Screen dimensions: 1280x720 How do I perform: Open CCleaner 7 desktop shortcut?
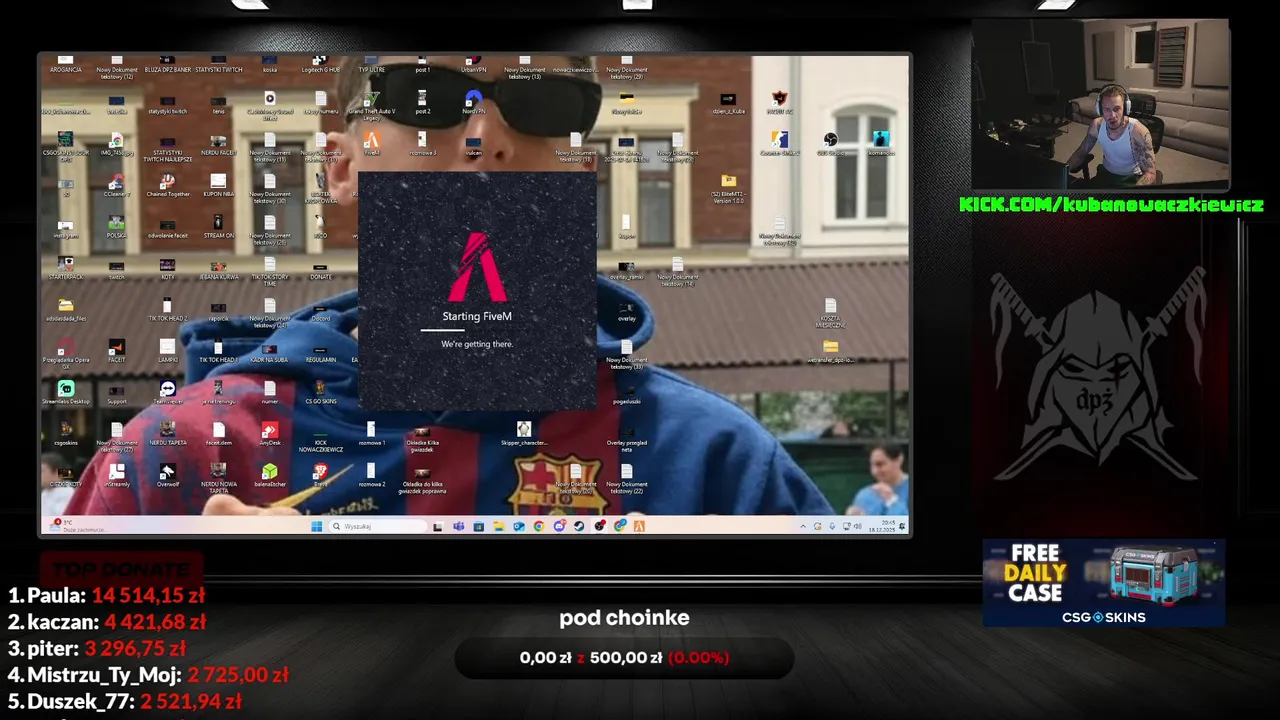click(x=117, y=185)
